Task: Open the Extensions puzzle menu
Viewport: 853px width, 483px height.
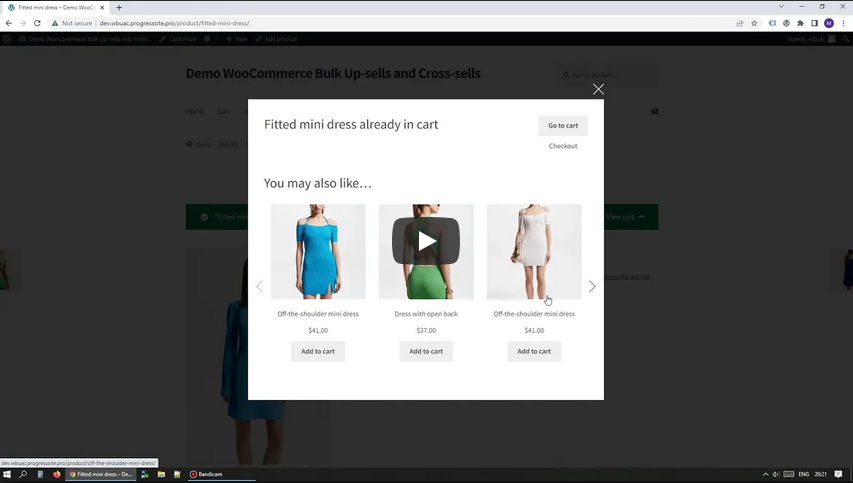Action: [800, 23]
